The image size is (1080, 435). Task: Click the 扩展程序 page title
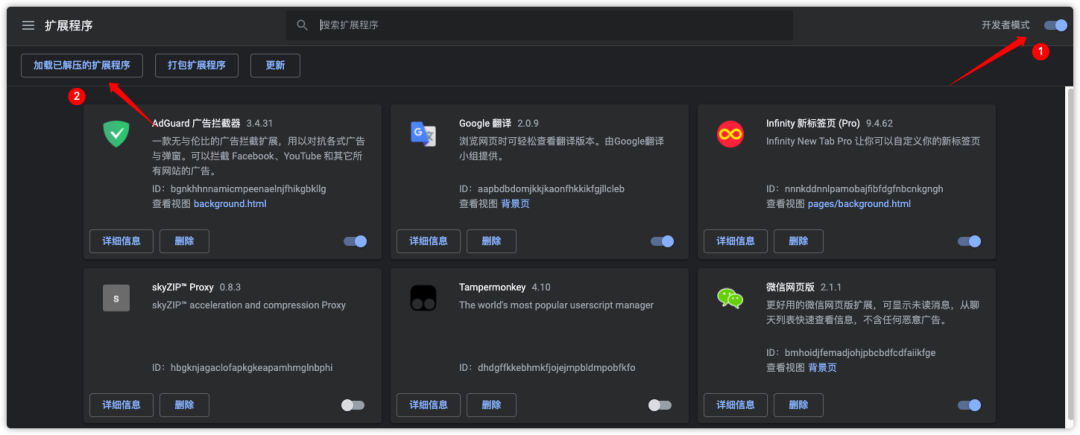point(69,25)
